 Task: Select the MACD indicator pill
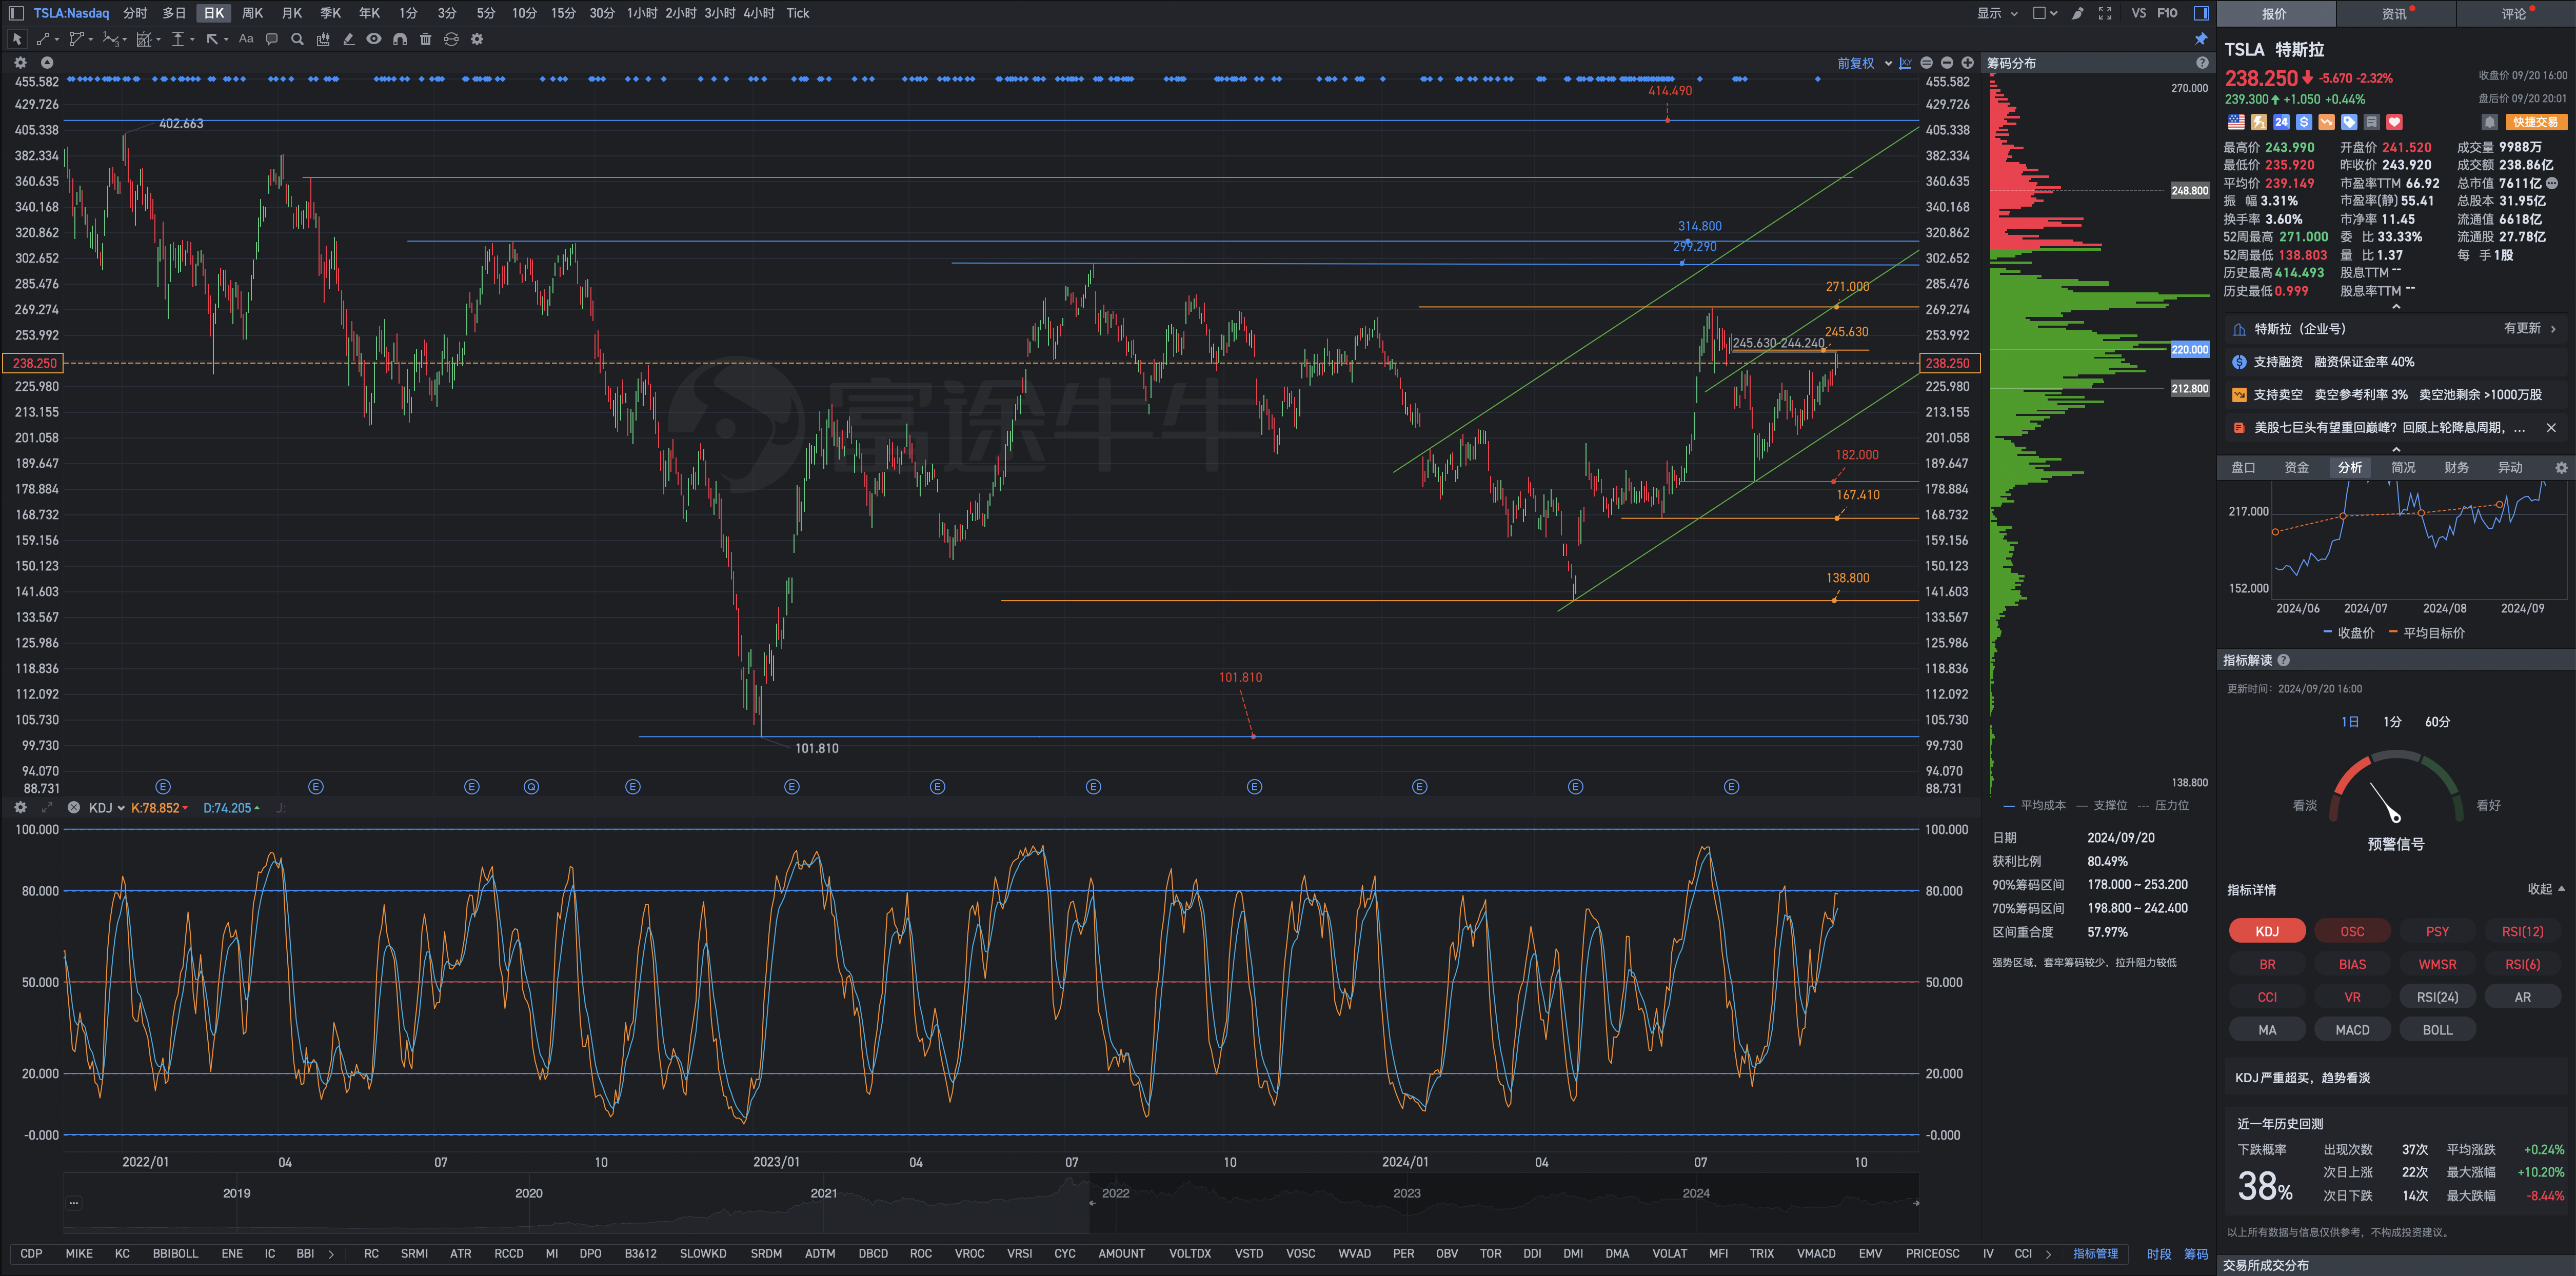pos(2352,1030)
